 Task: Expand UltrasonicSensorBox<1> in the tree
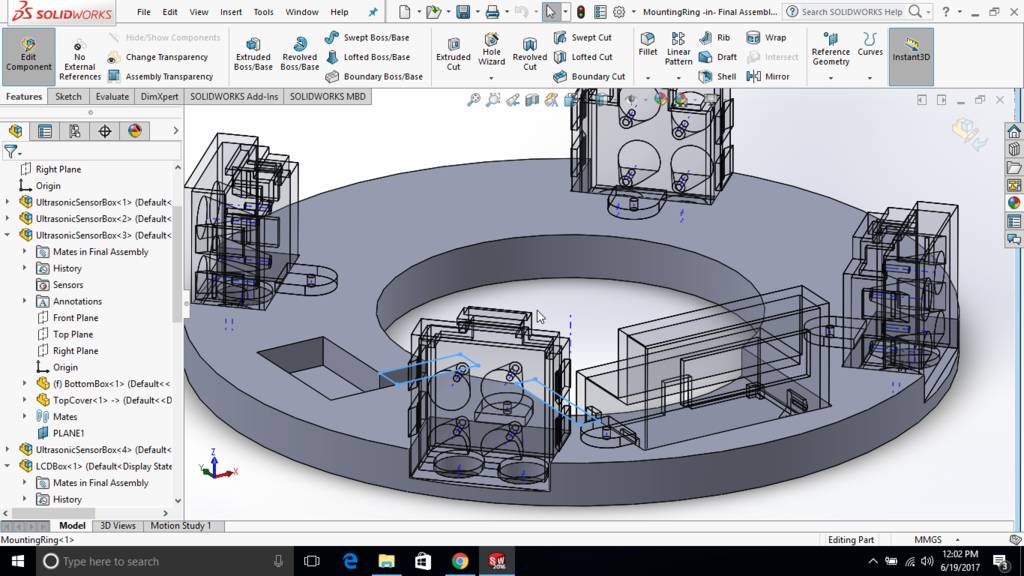click(x=8, y=202)
